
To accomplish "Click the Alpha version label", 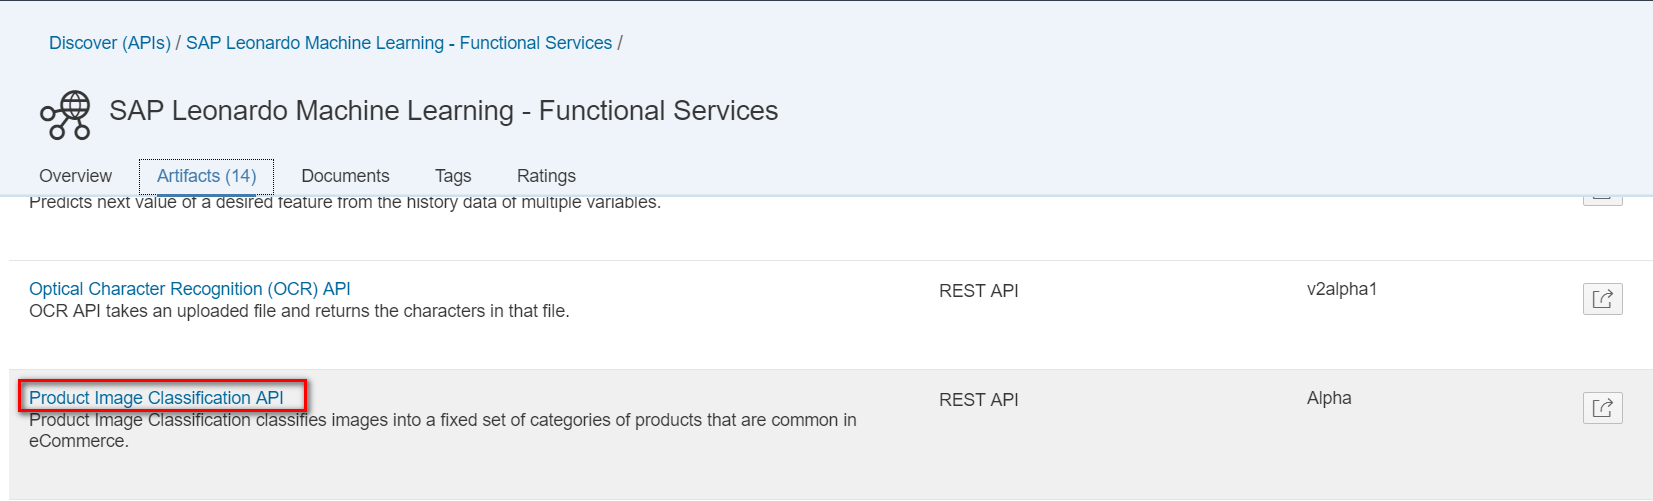I will click(1328, 398).
